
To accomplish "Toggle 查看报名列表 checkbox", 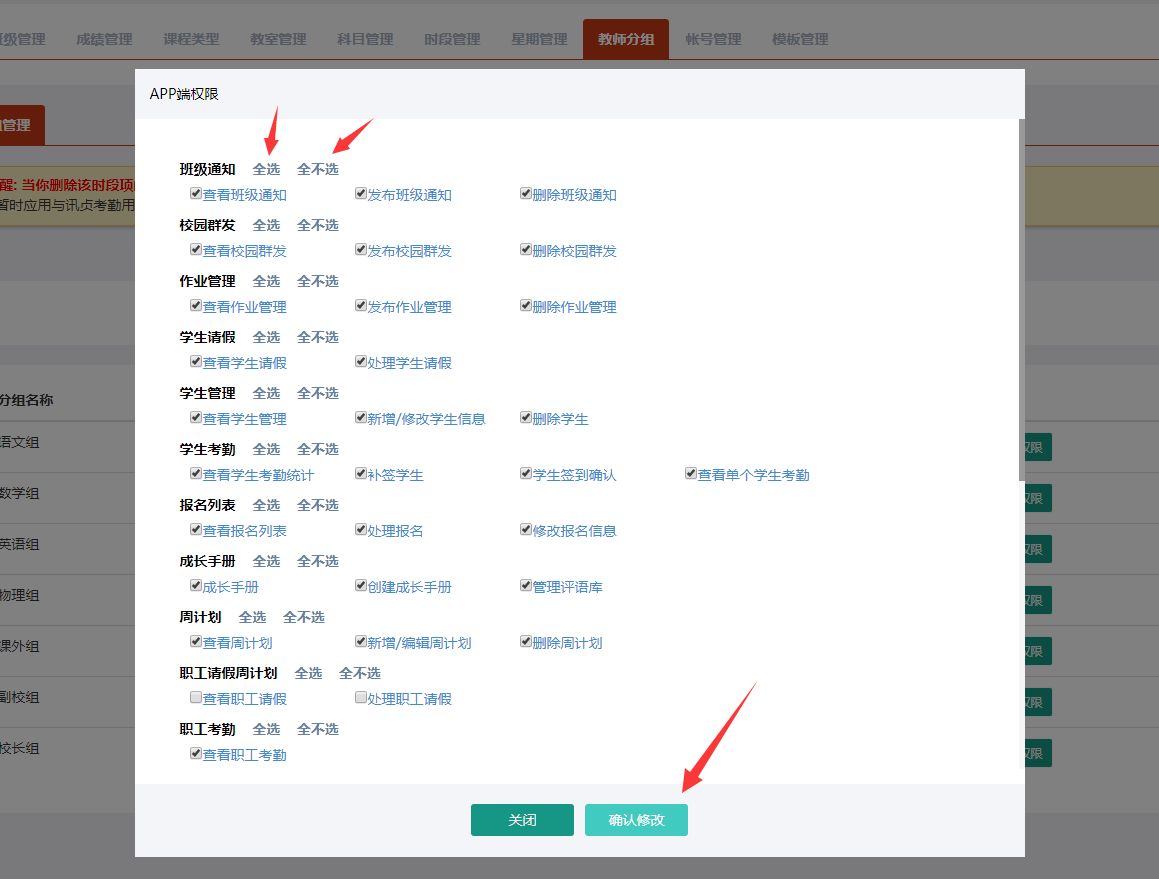I will 196,529.
